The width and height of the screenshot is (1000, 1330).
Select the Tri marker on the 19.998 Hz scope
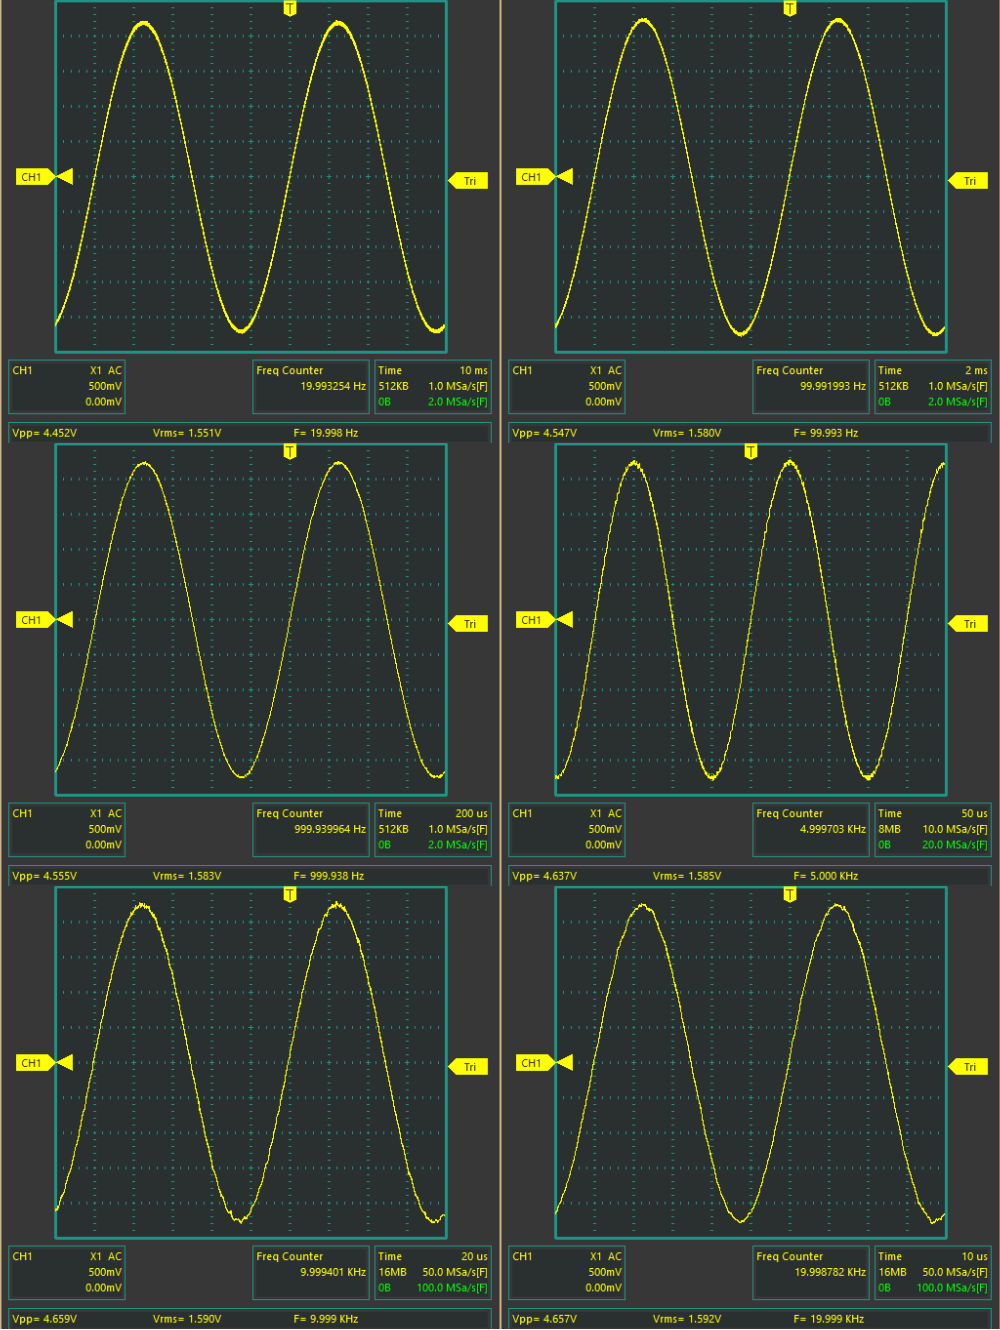tap(468, 181)
